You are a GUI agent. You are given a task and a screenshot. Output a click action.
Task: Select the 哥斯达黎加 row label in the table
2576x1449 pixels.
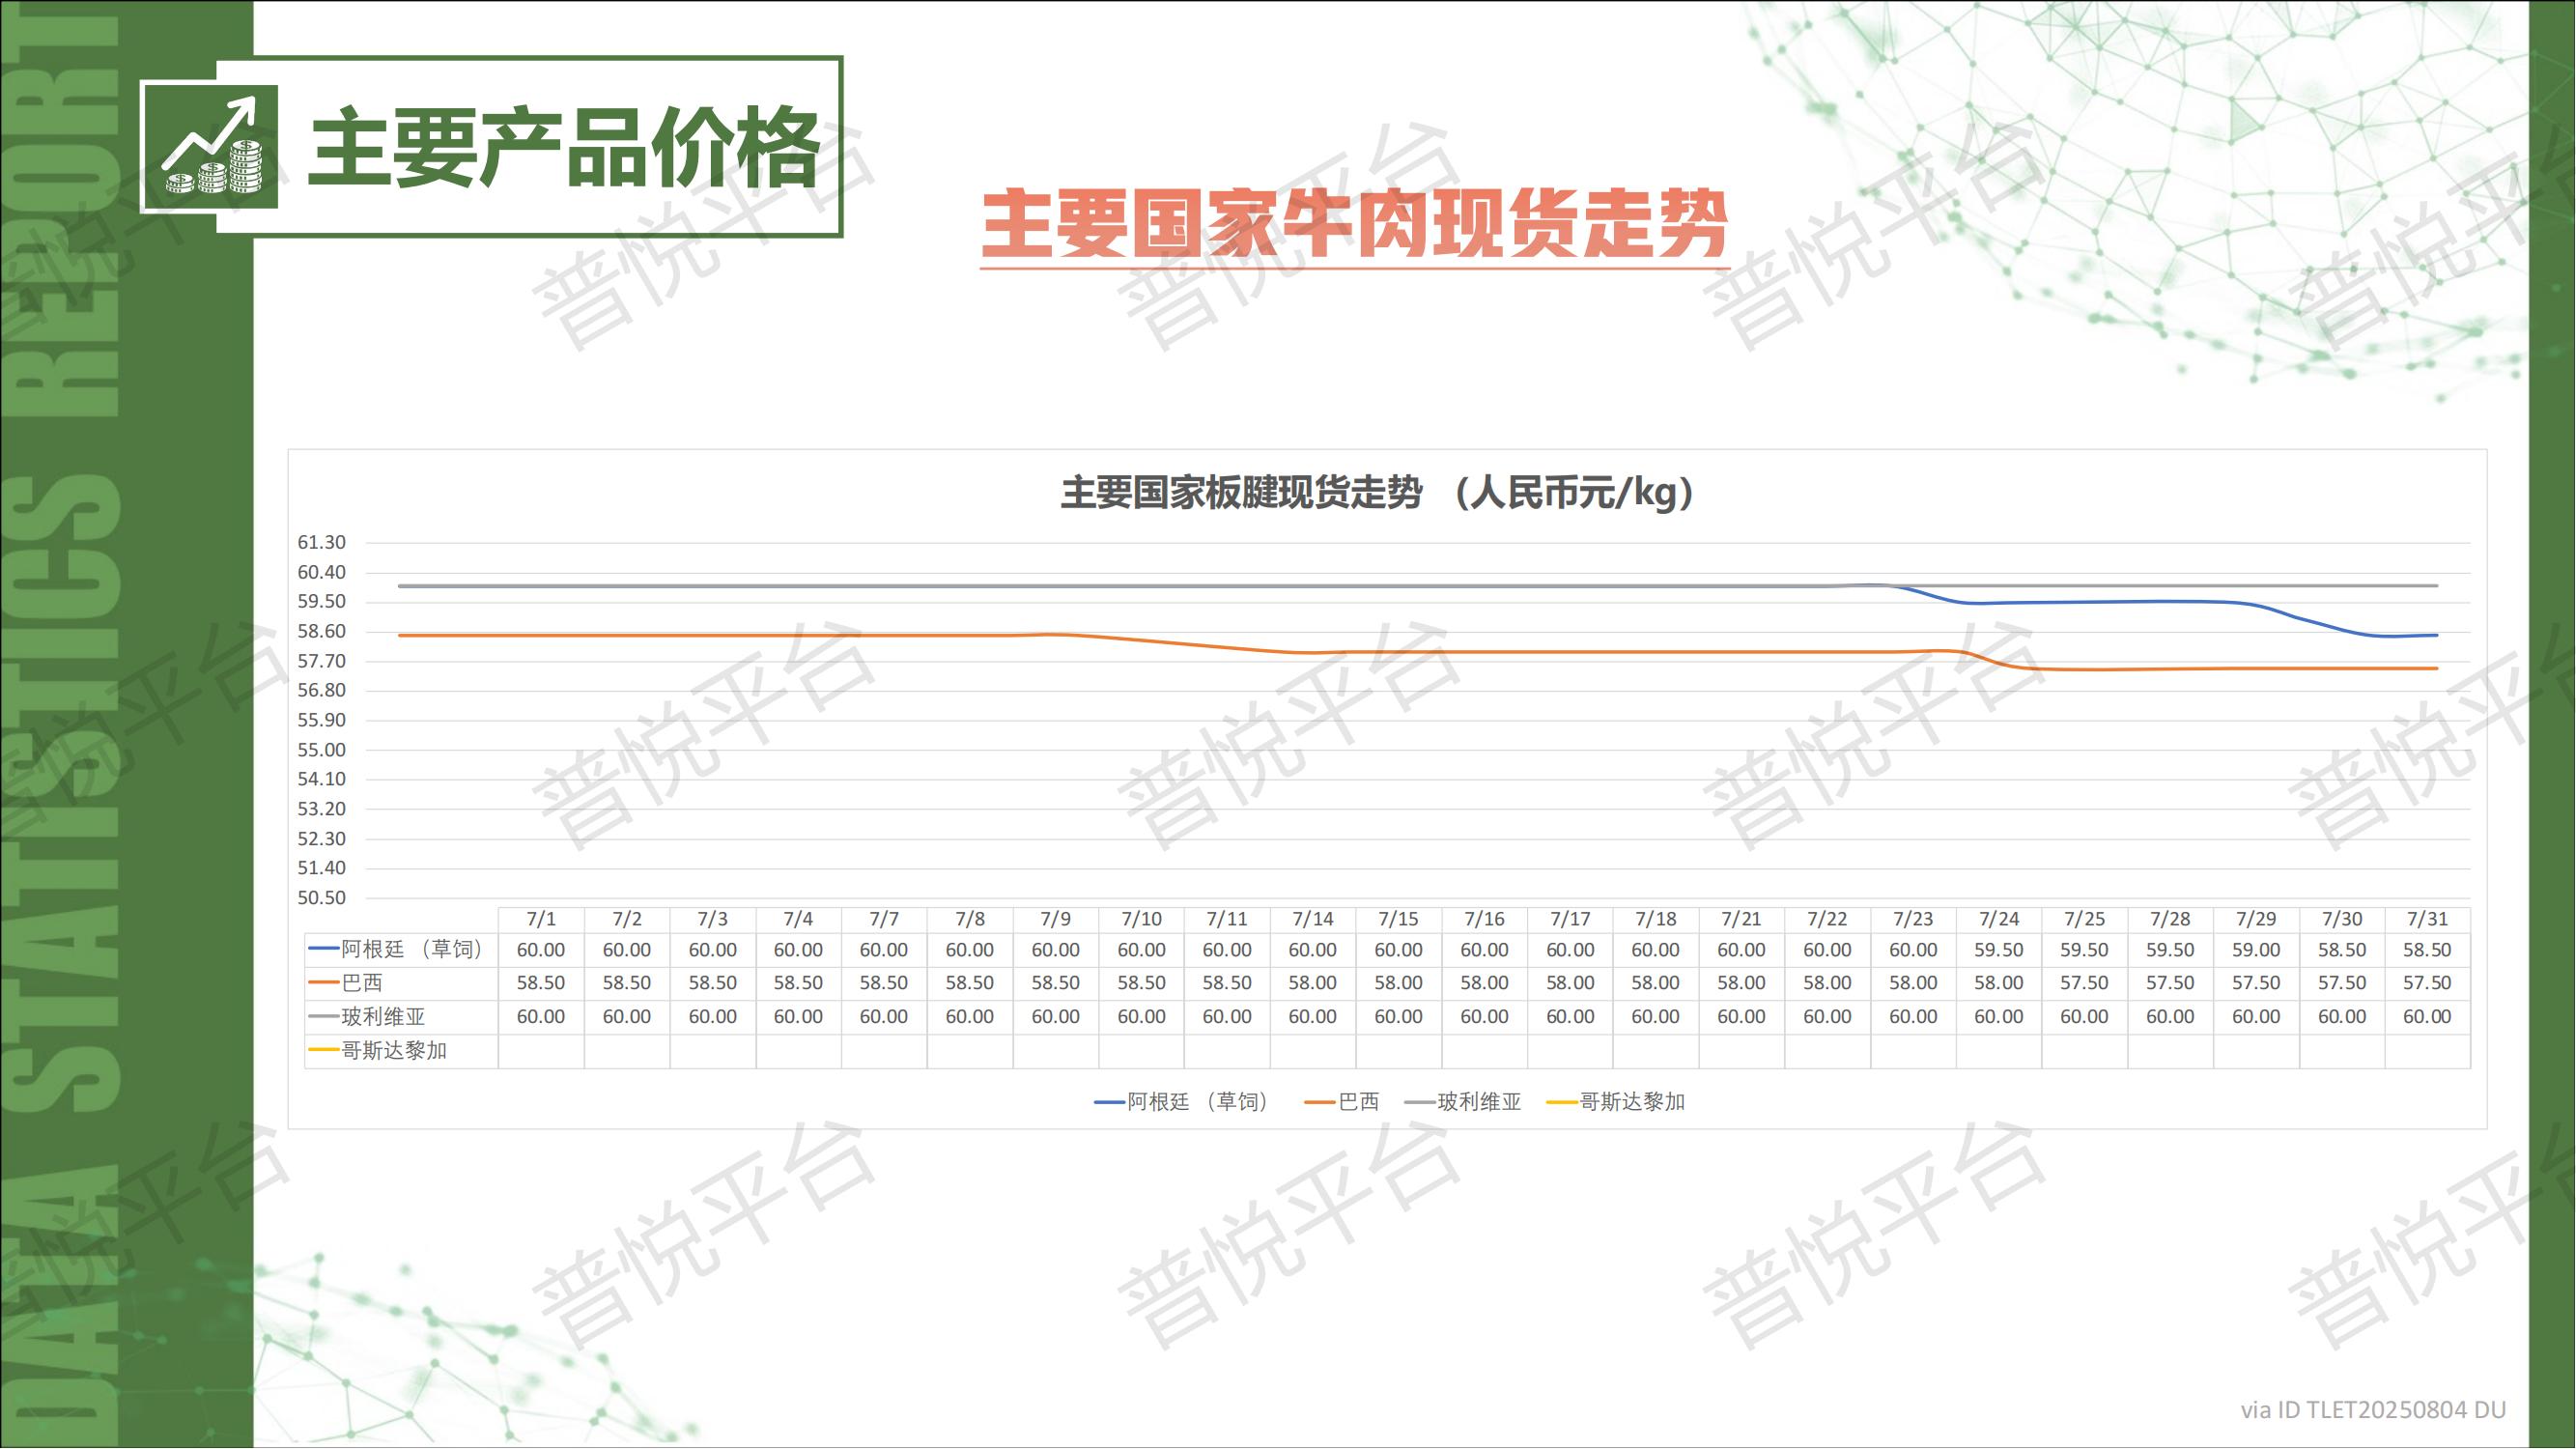(394, 1052)
